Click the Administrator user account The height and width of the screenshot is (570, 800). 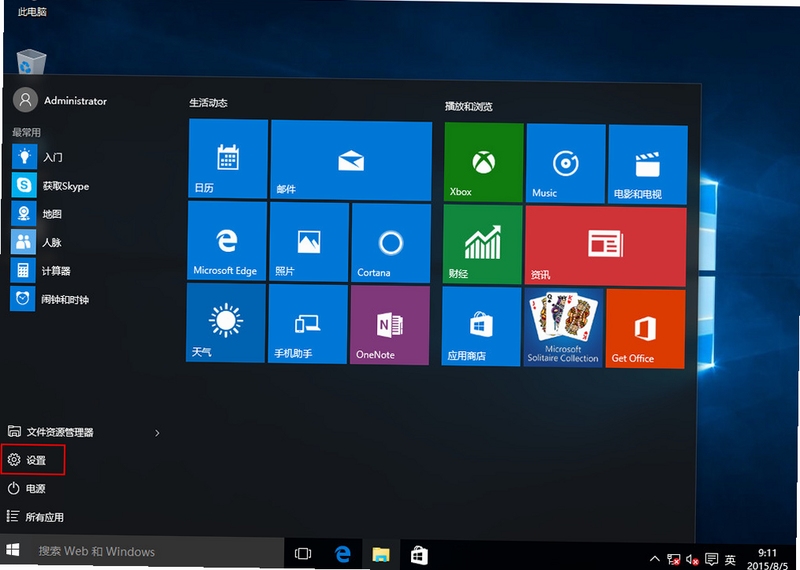(x=60, y=100)
